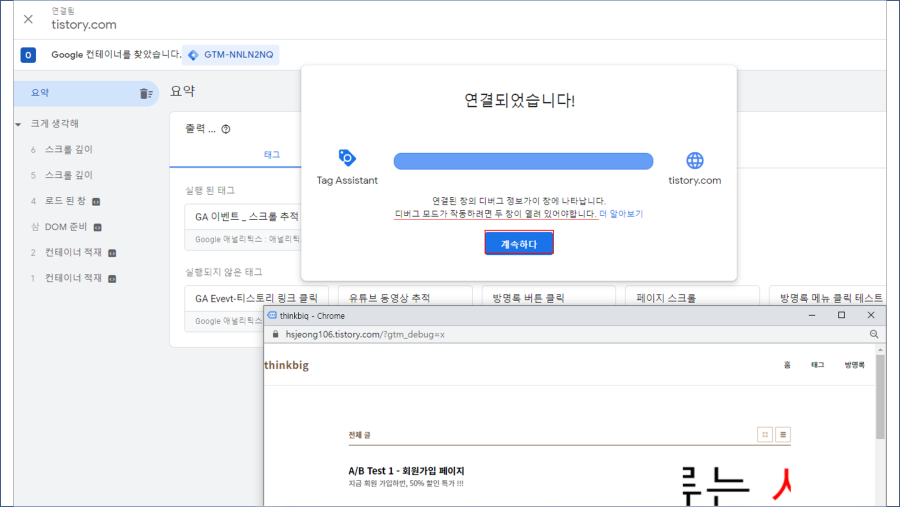This screenshot has width=900, height=507.
Task: Click the blog page vertical scrollbar thumb
Action: 880,396
